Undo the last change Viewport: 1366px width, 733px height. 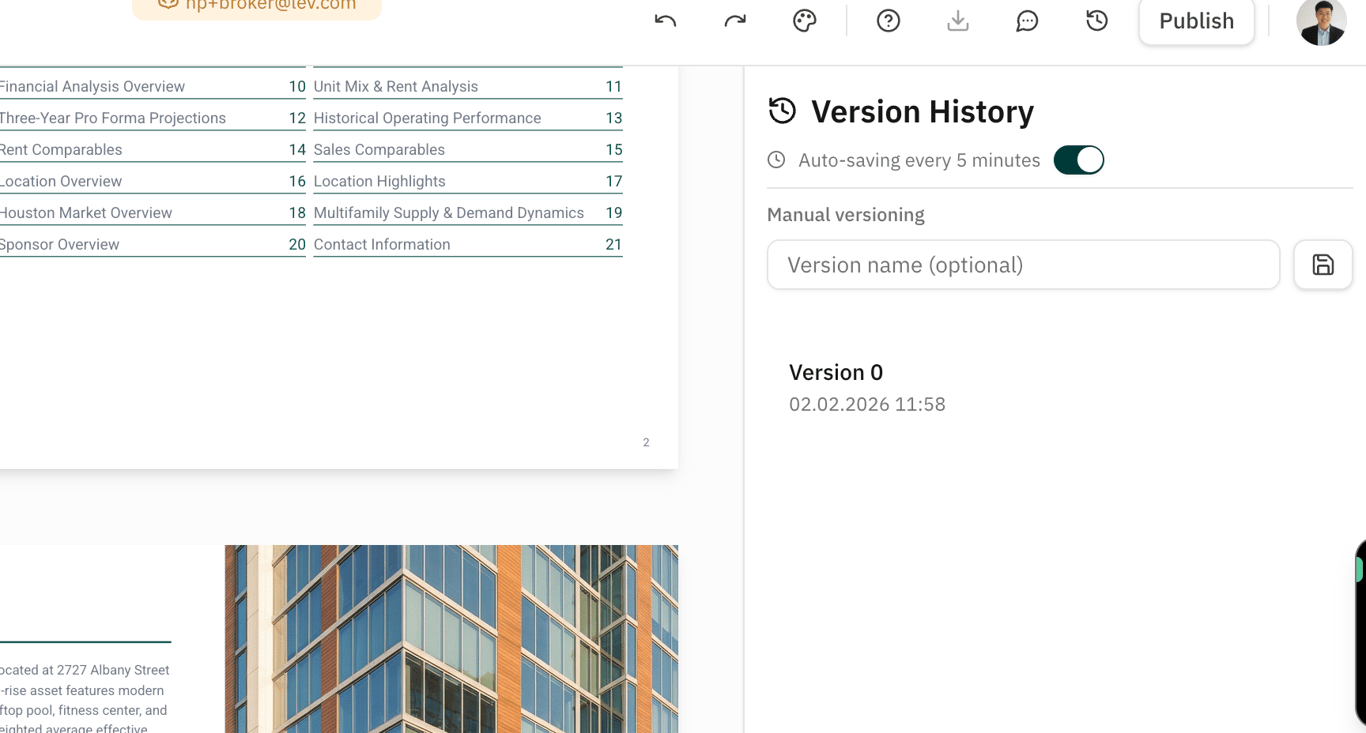(664, 20)
